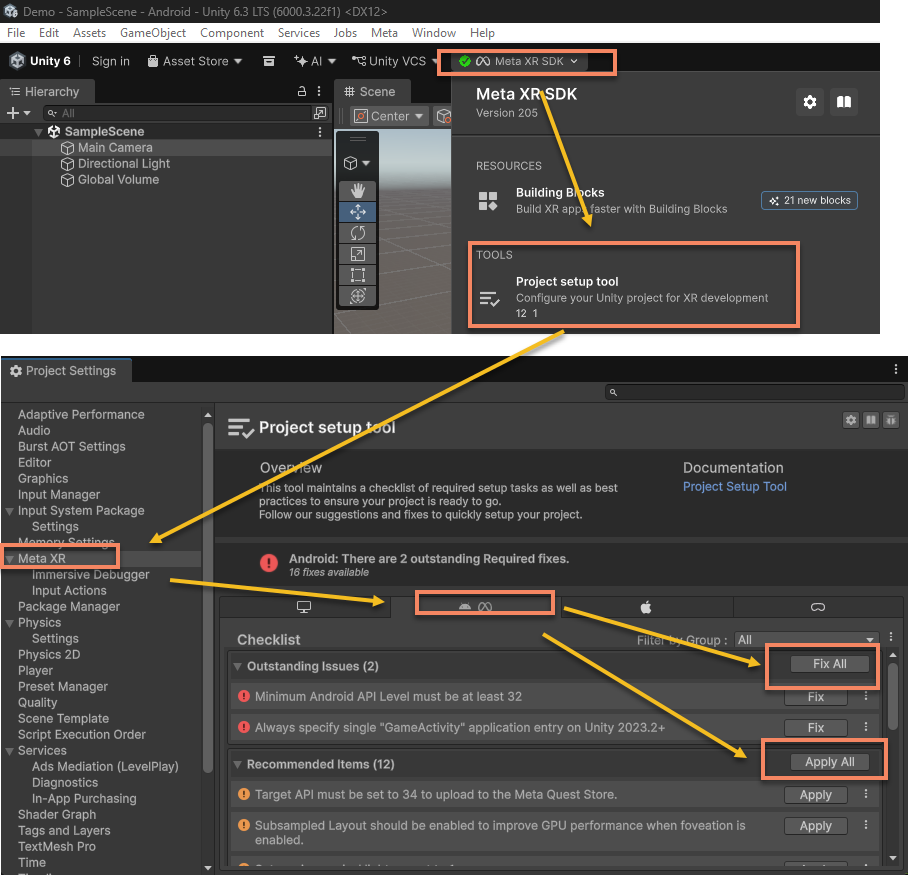908x875 pixels.
Task: Select the Project Settings tab
Action: point(65,371)
